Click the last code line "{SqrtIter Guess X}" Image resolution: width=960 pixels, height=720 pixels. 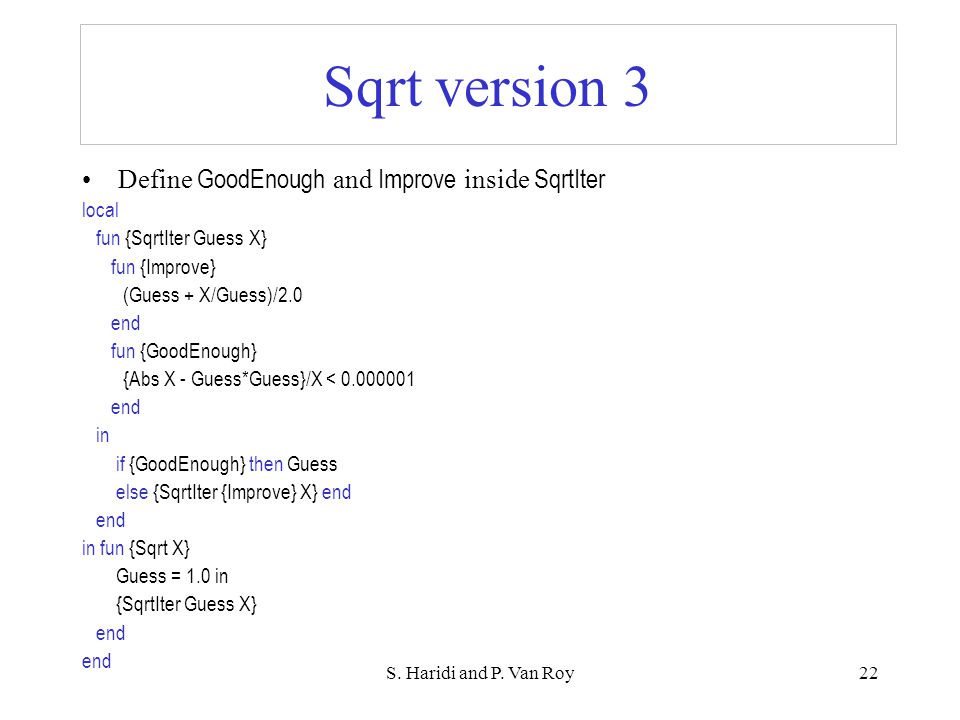(186, 604)
